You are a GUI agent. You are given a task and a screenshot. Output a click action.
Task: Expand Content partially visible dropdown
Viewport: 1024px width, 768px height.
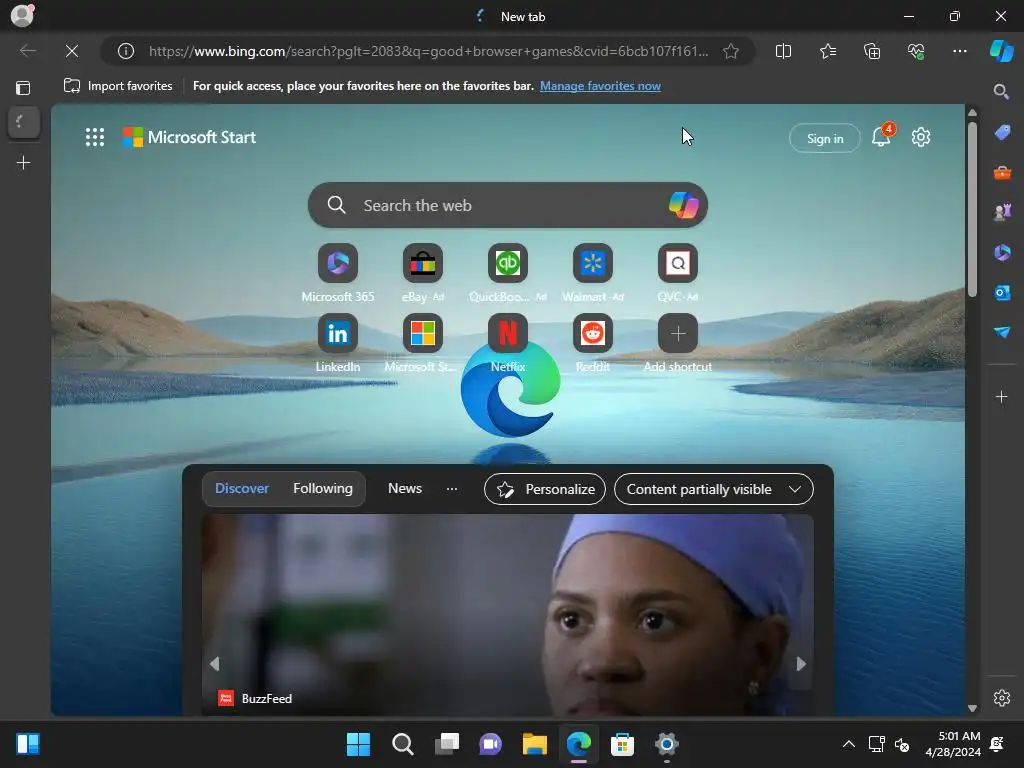pos(714,489)
